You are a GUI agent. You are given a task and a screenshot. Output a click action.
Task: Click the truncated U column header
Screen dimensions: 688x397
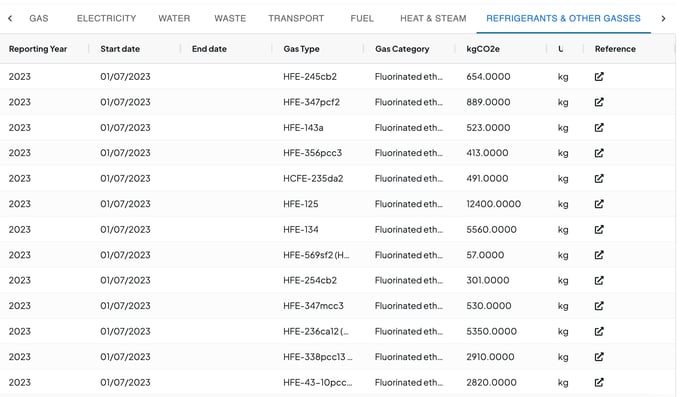point(561,49)
